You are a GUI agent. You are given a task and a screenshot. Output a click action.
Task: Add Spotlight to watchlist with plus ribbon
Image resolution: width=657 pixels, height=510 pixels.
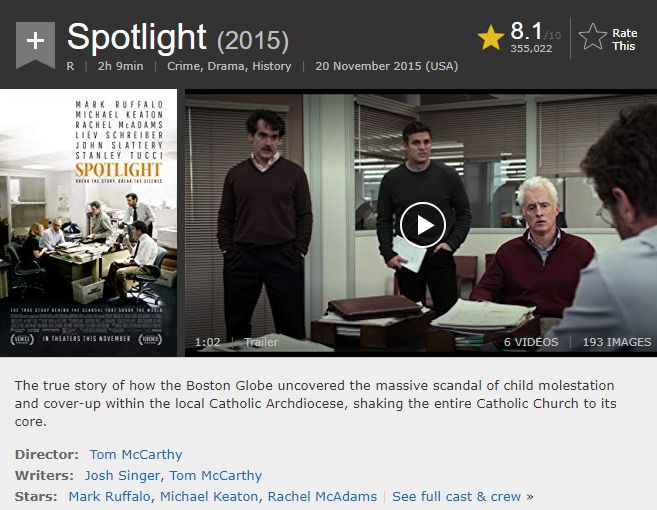click(35, 43)
